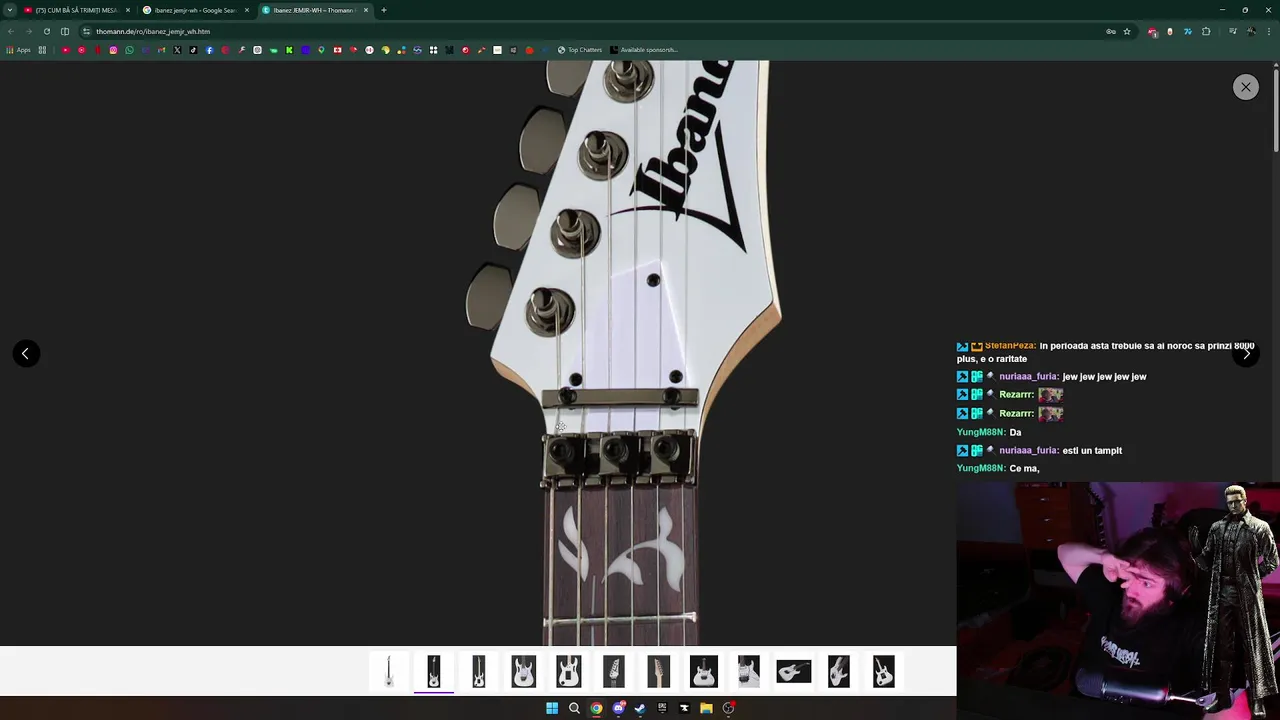Open the WhatsApp bookmark
The image size is (1280, 720).
coord(129,50)
